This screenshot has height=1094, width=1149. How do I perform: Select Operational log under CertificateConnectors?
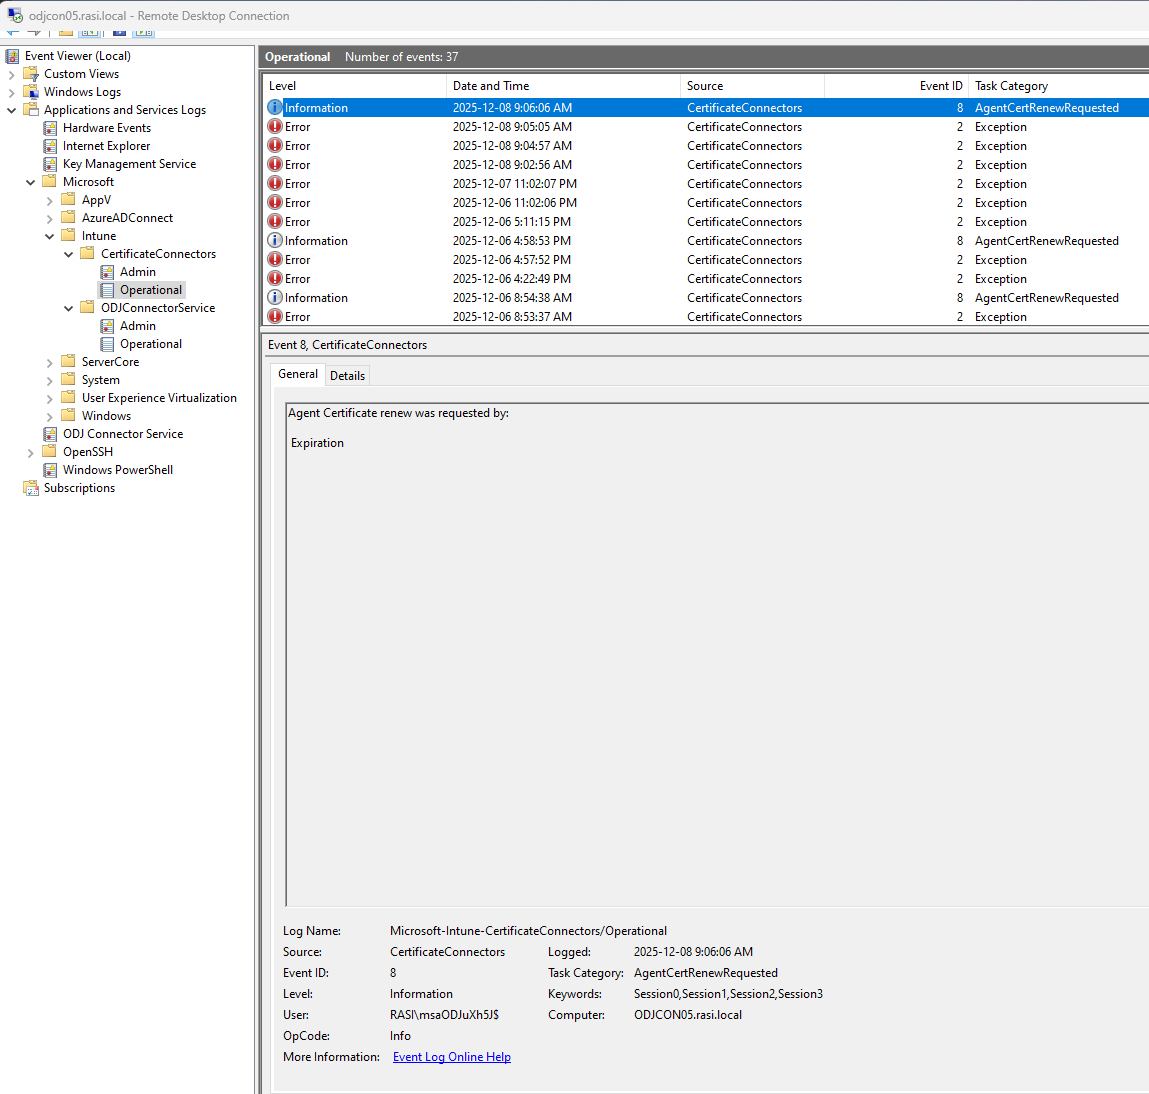click(x=151, y=290)
